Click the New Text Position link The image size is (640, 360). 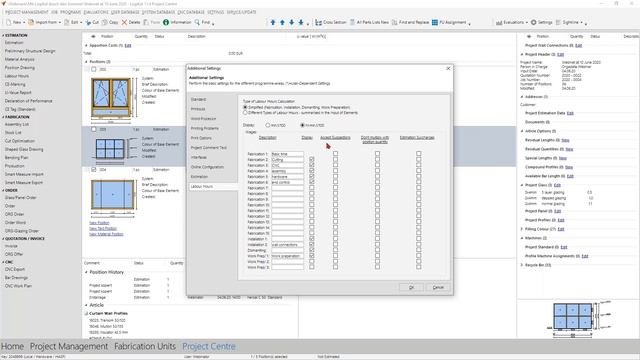coord(103,229)
